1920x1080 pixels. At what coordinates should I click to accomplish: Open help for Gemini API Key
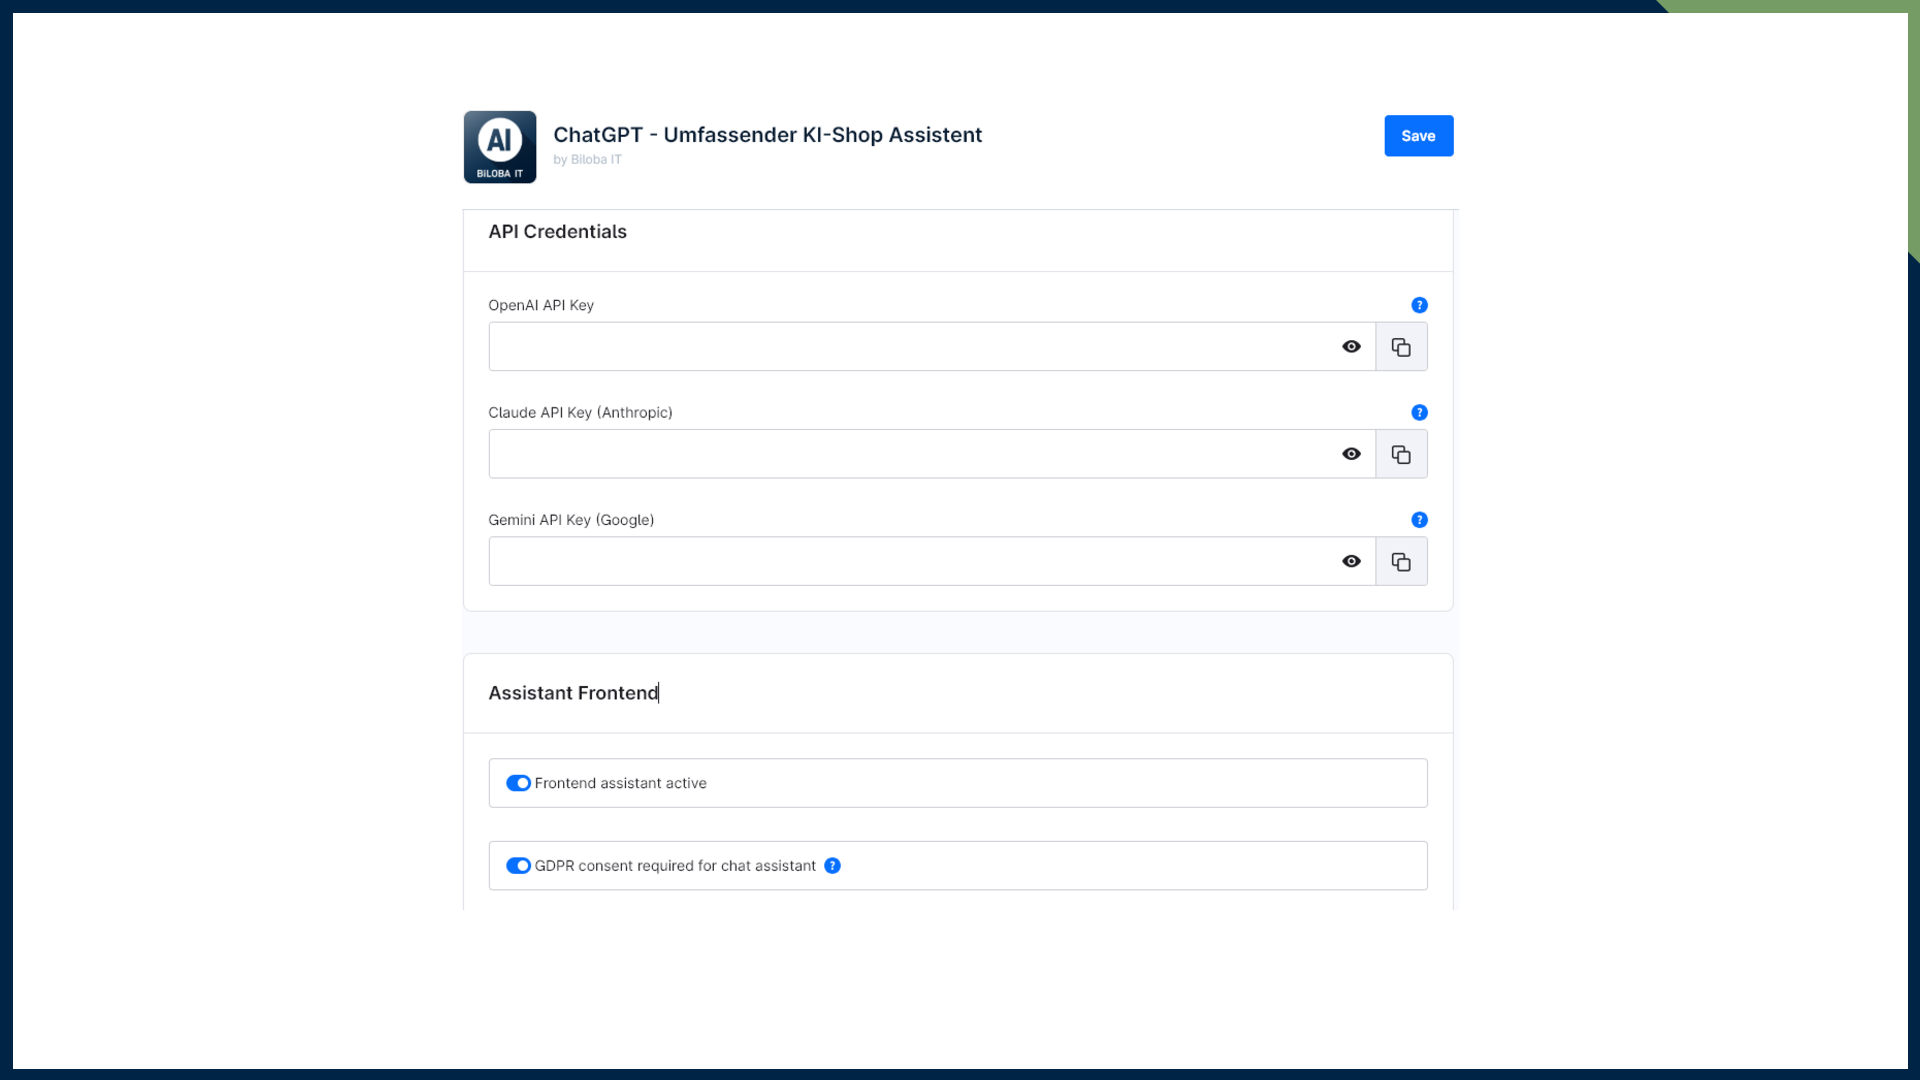(x=1419, y=520)
